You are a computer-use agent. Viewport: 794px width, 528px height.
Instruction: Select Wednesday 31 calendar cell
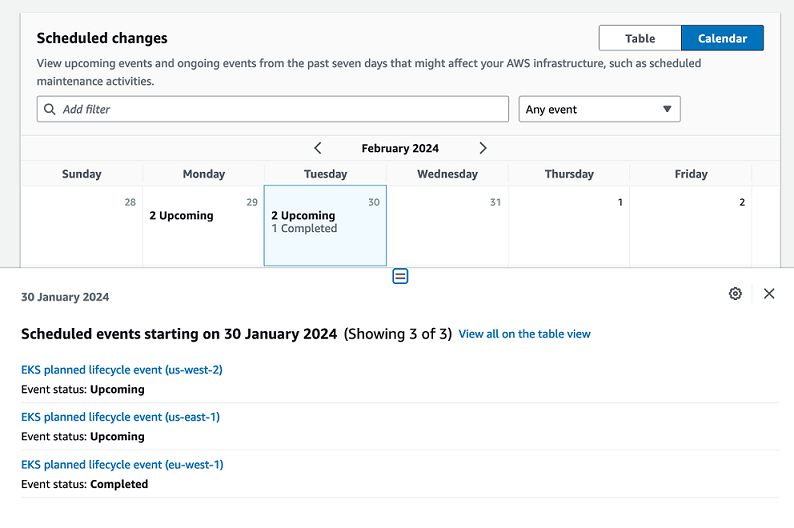(447, 226)
